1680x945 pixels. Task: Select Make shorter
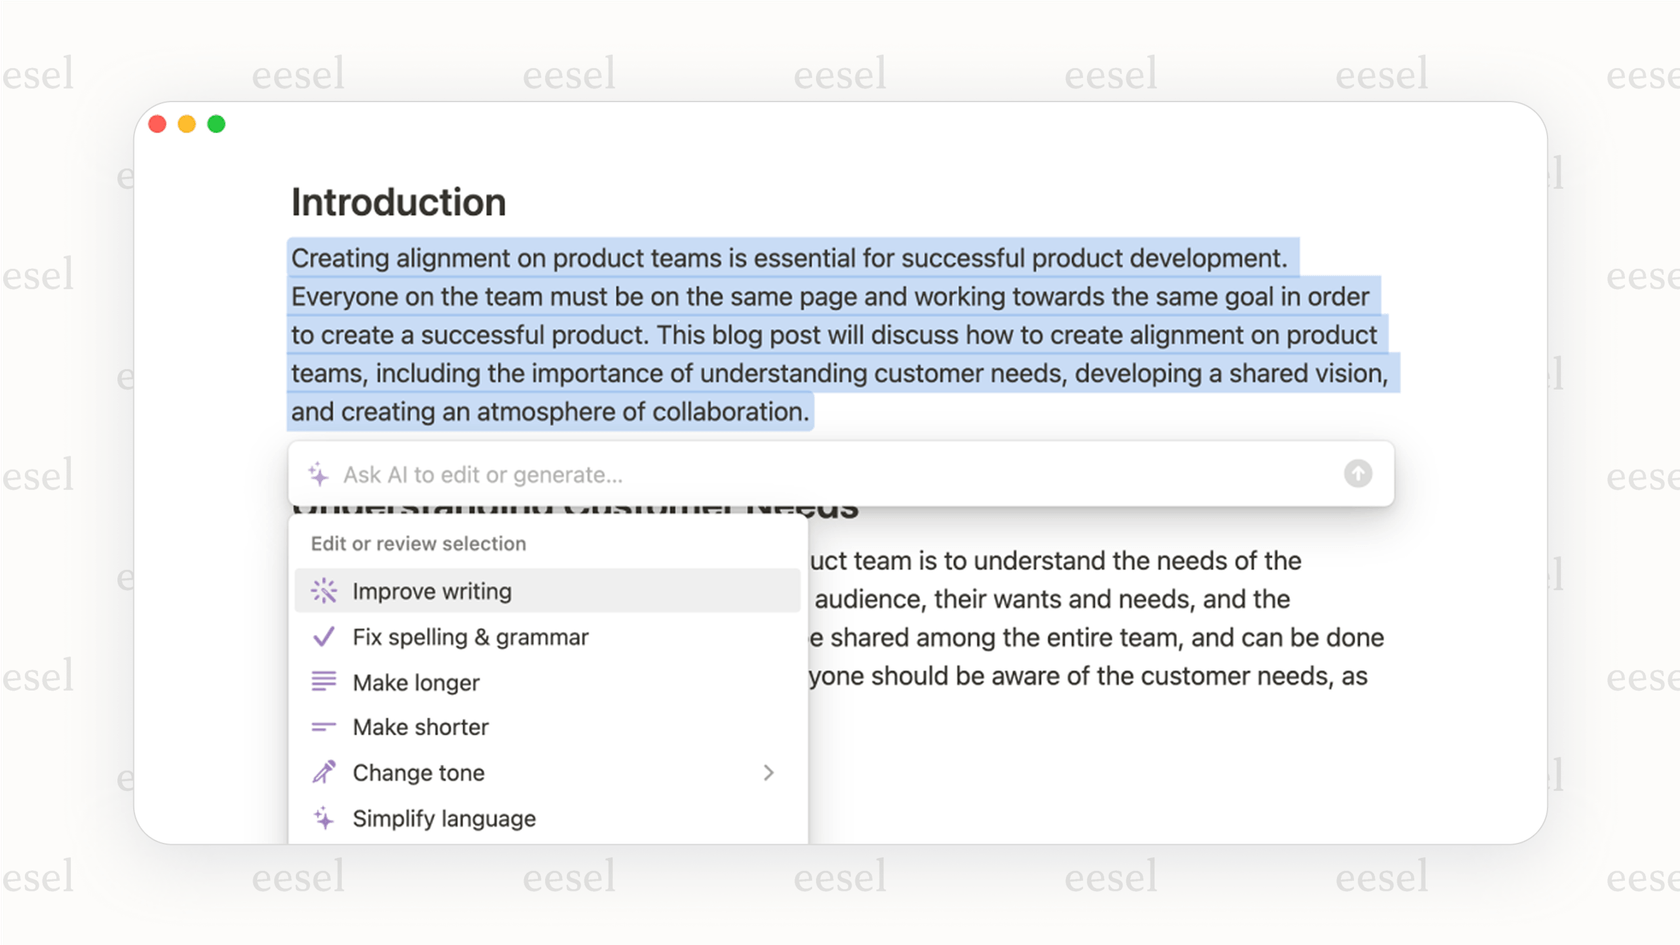tap(420, 726)
